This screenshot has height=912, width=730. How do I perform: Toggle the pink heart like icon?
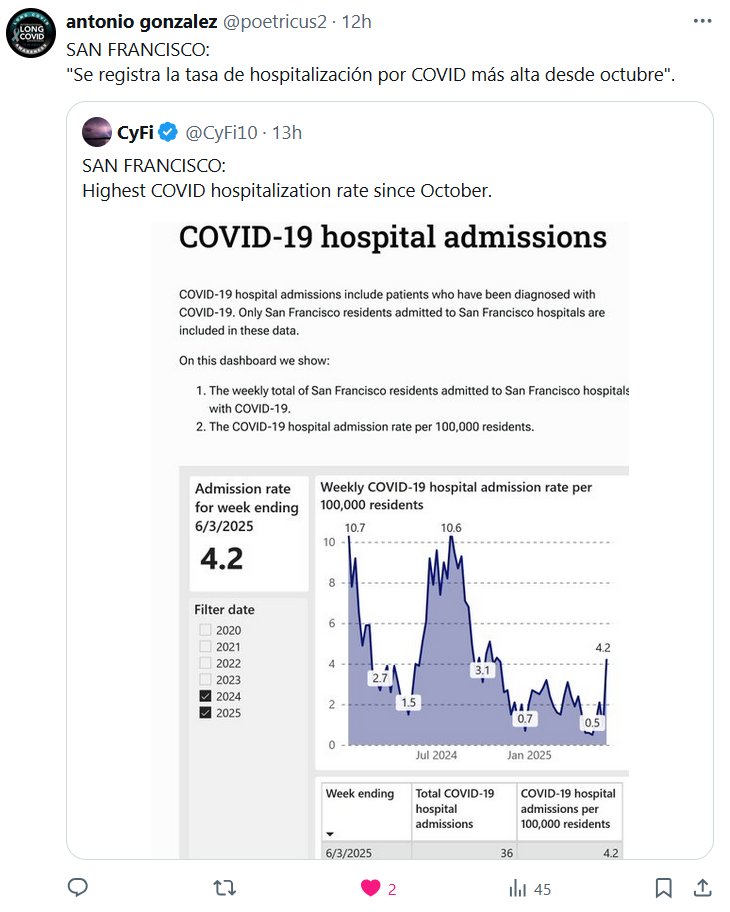click(x=370, y=888)
